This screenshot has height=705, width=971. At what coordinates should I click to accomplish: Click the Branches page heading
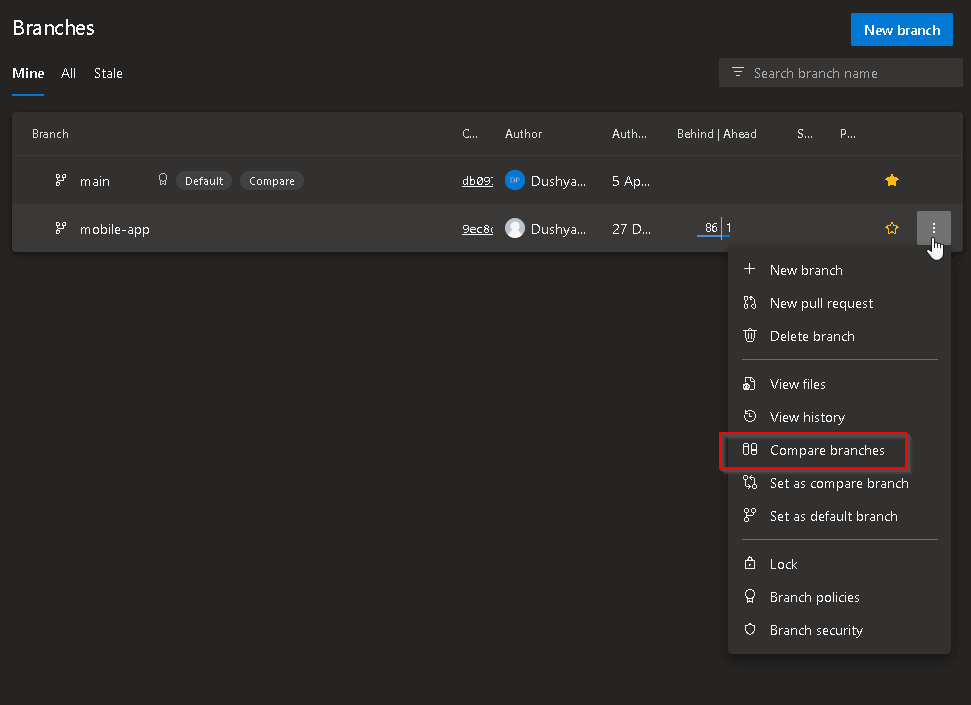click(x=53, y=28)
